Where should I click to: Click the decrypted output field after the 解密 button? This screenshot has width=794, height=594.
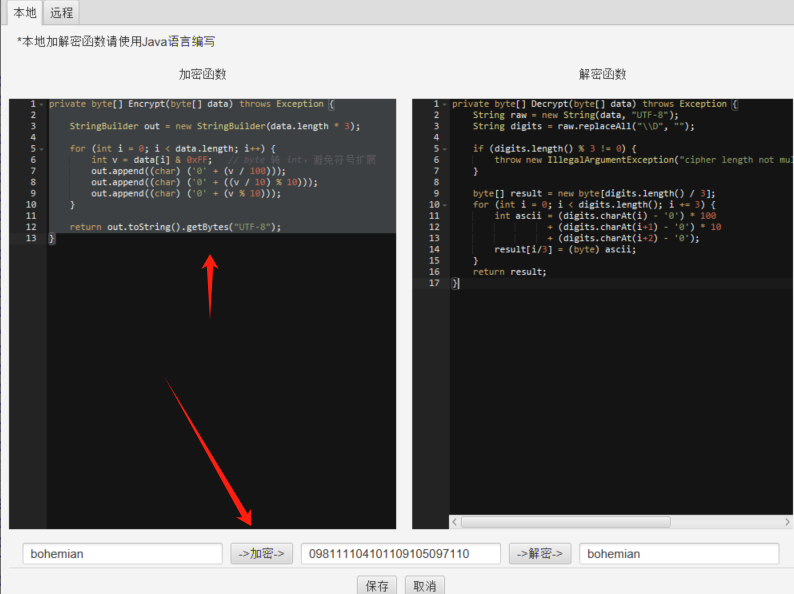678,554
